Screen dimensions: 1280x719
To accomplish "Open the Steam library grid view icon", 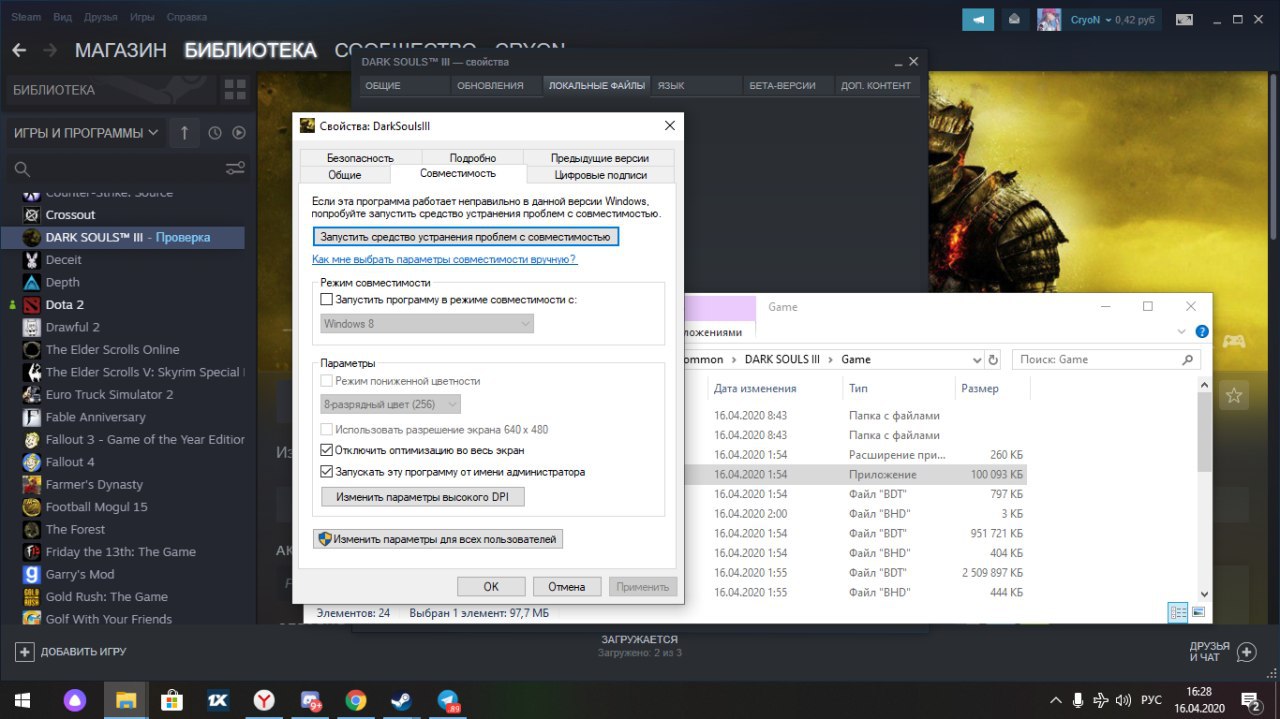I will (235, 90).
